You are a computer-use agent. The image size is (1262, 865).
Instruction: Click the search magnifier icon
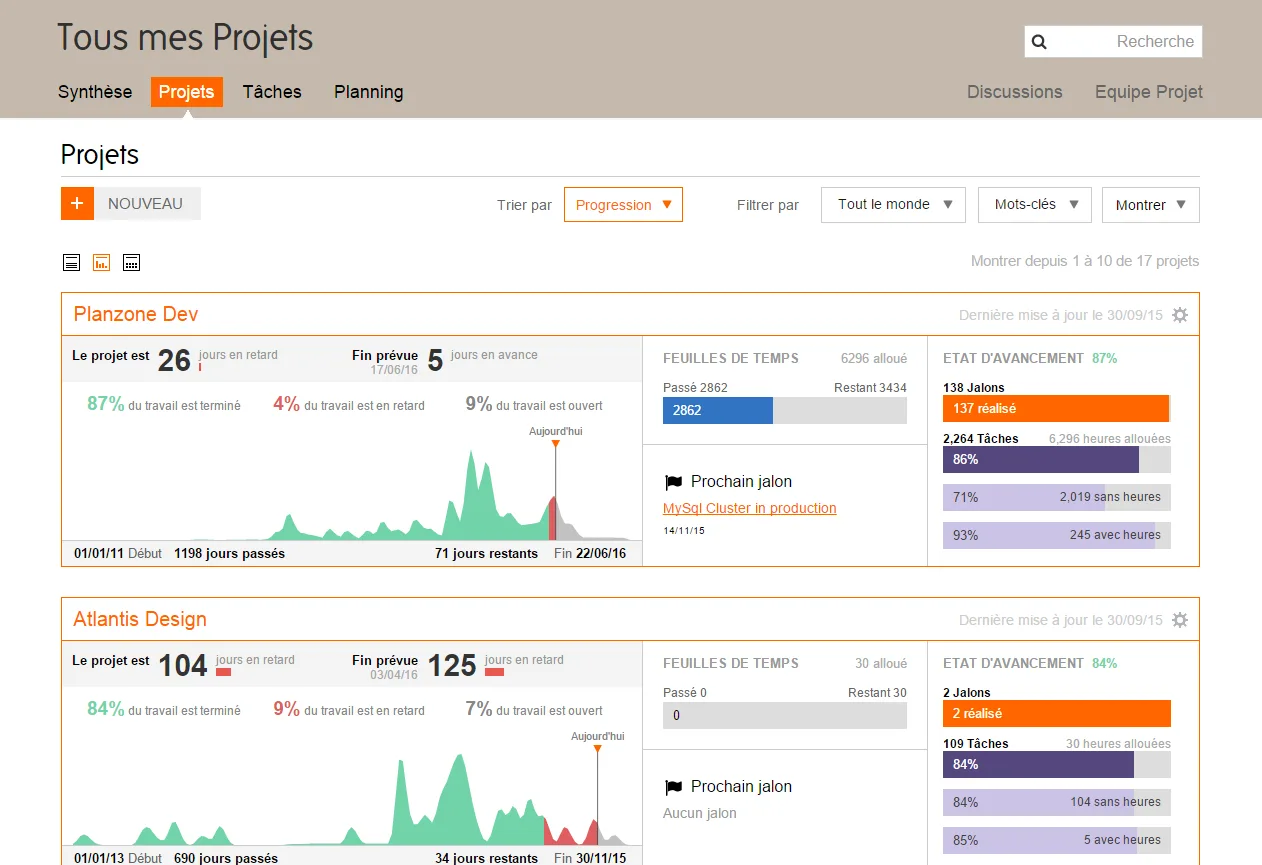1039,42
